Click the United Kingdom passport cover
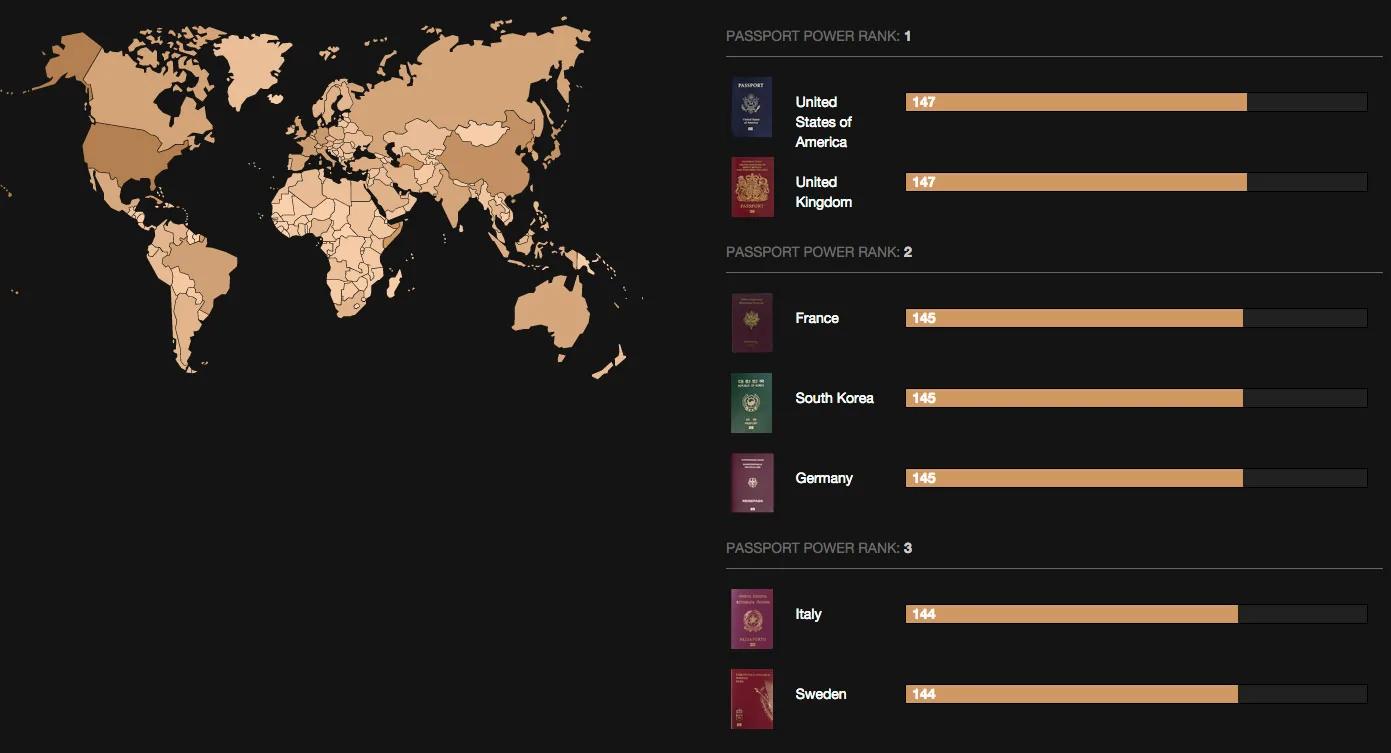Image resolution: width=1391 pixels, height=753 pixels. tap(752, 187)
